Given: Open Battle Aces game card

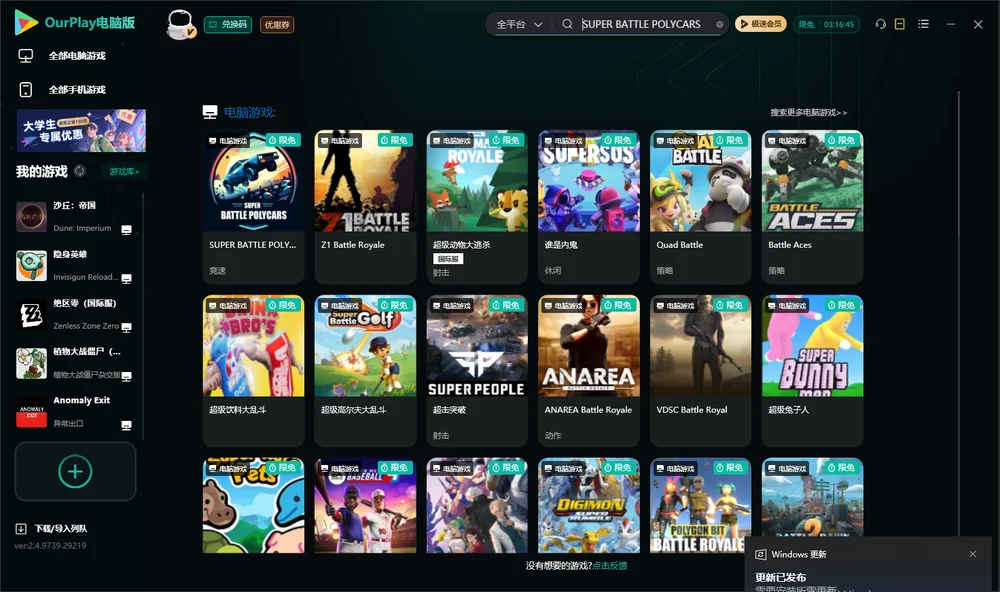Looking at the screenshot, I should click(x=812, y=207).
